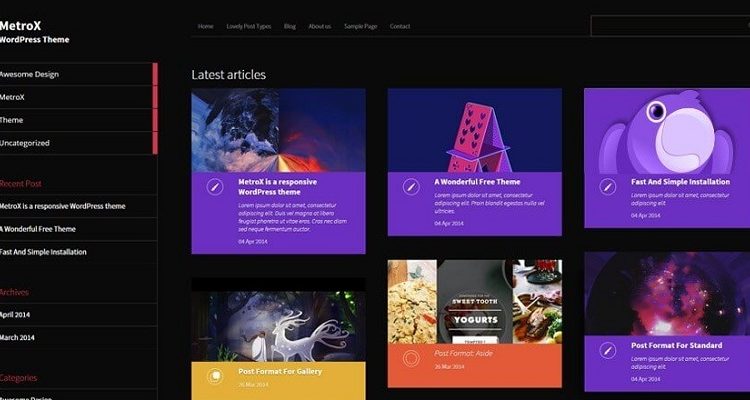This screenshot has width=750, height=400.
Task: Click MetroX site title
Action: (x=21, y=26)
